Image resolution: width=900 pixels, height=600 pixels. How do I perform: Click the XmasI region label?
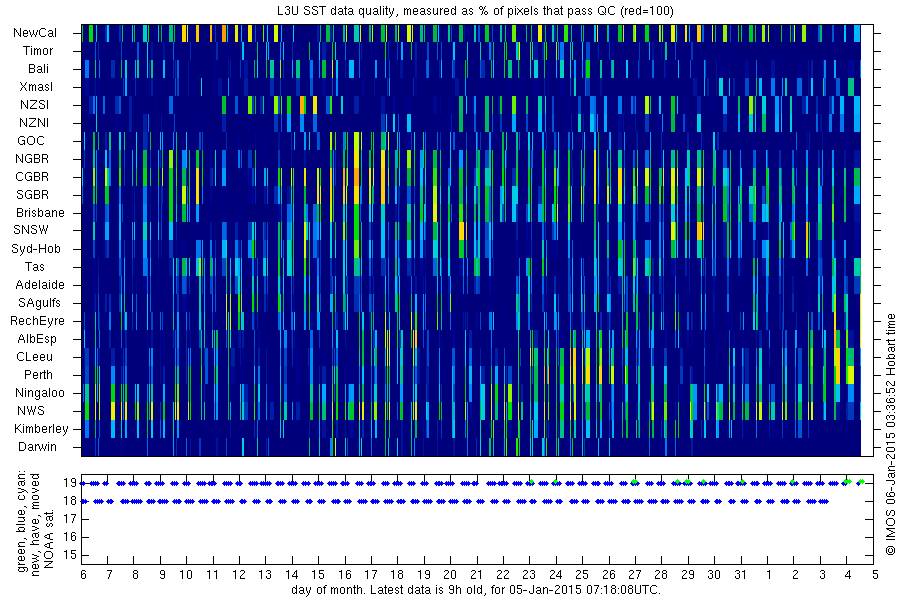pos(36,87)
